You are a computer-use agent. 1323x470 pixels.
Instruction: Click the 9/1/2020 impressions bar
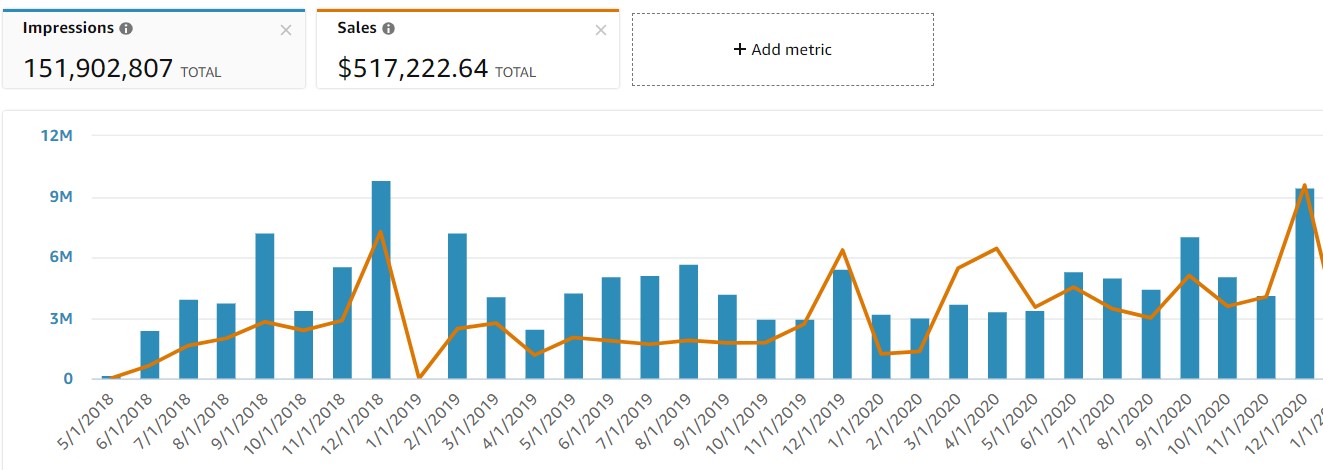pyautogui.click(x=1189, y=308)
